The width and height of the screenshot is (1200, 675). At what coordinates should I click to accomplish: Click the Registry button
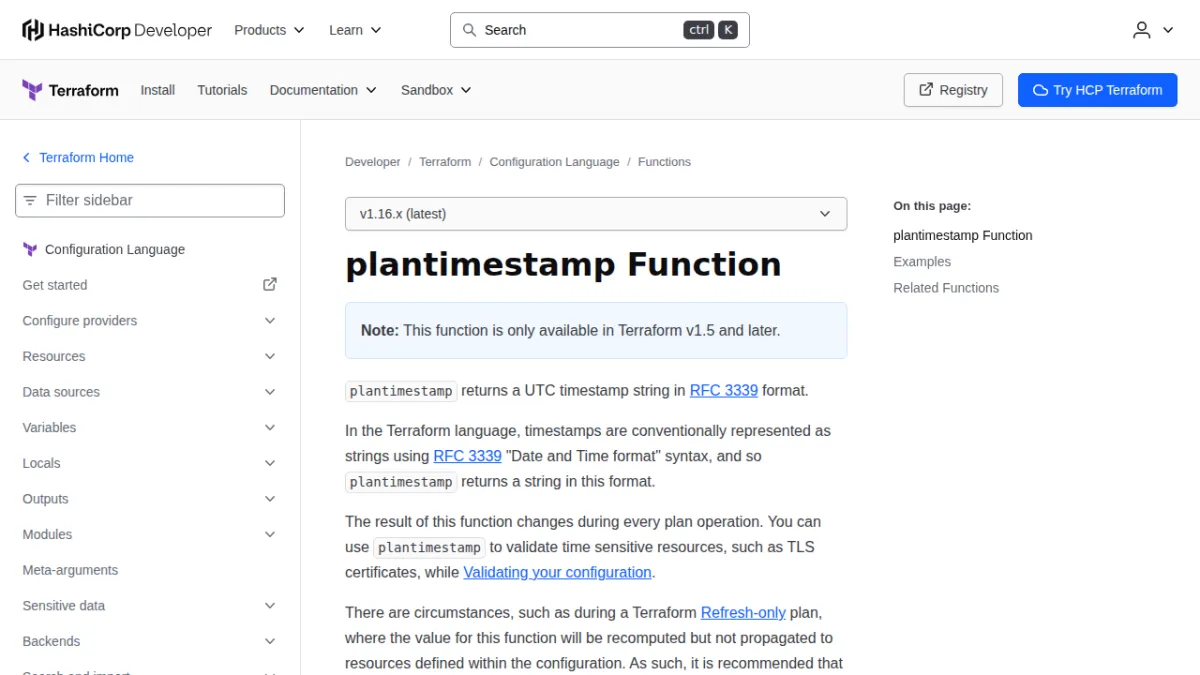pos(954,90)
